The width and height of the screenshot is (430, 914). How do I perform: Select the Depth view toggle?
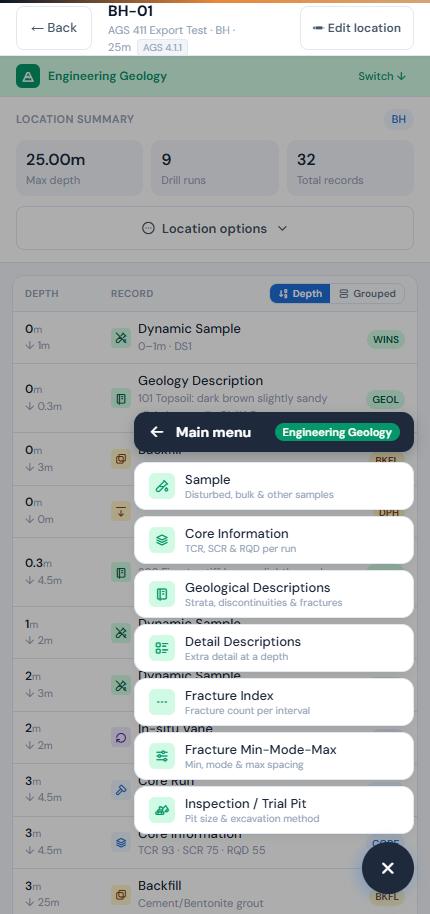[300, 294]
